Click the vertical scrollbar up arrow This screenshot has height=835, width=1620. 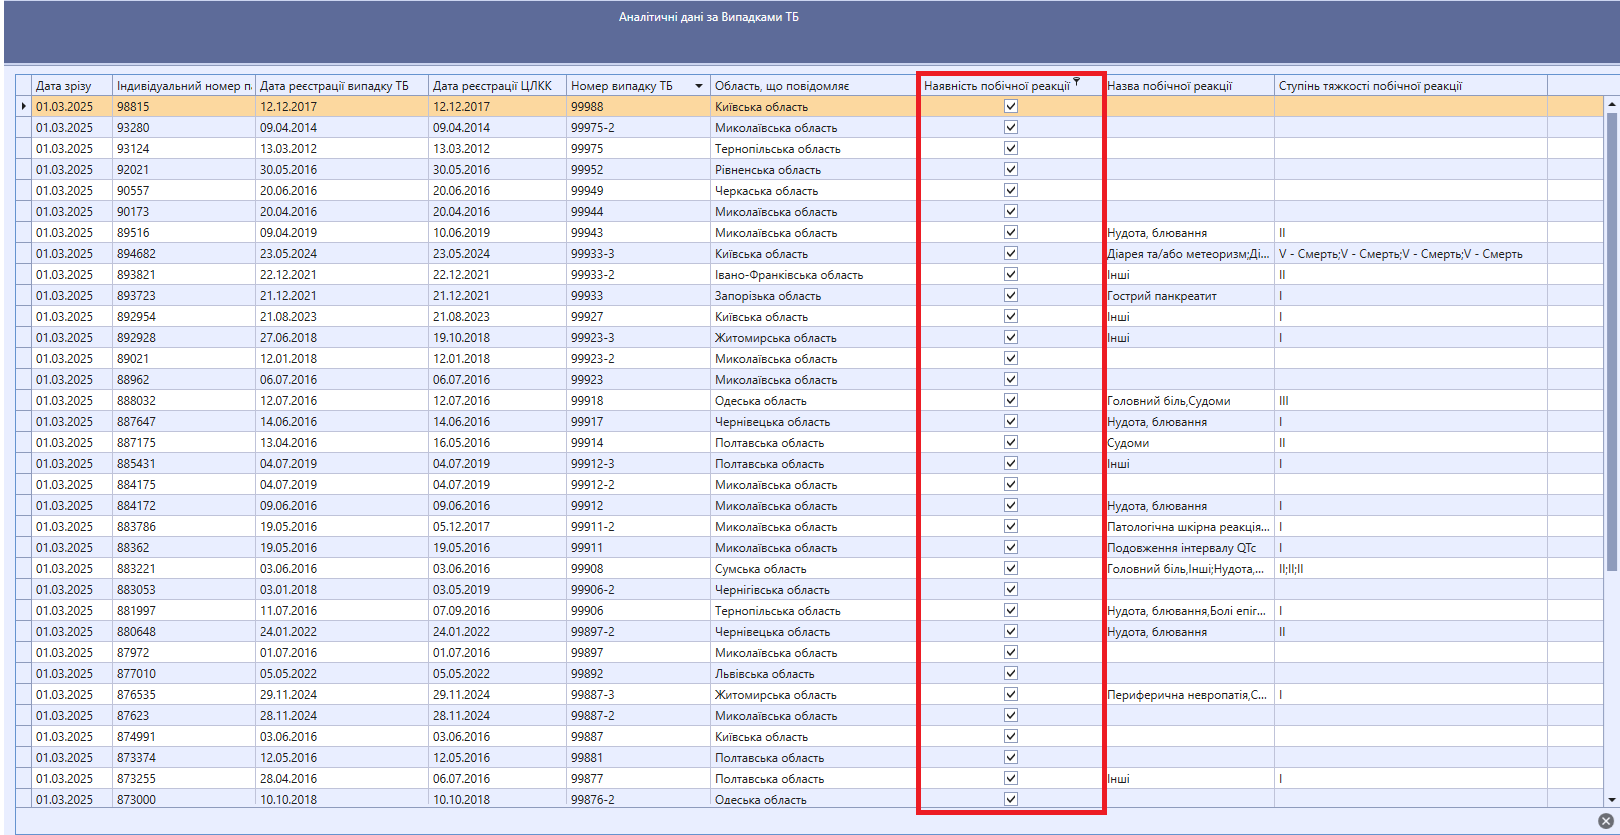[1611, 103]
